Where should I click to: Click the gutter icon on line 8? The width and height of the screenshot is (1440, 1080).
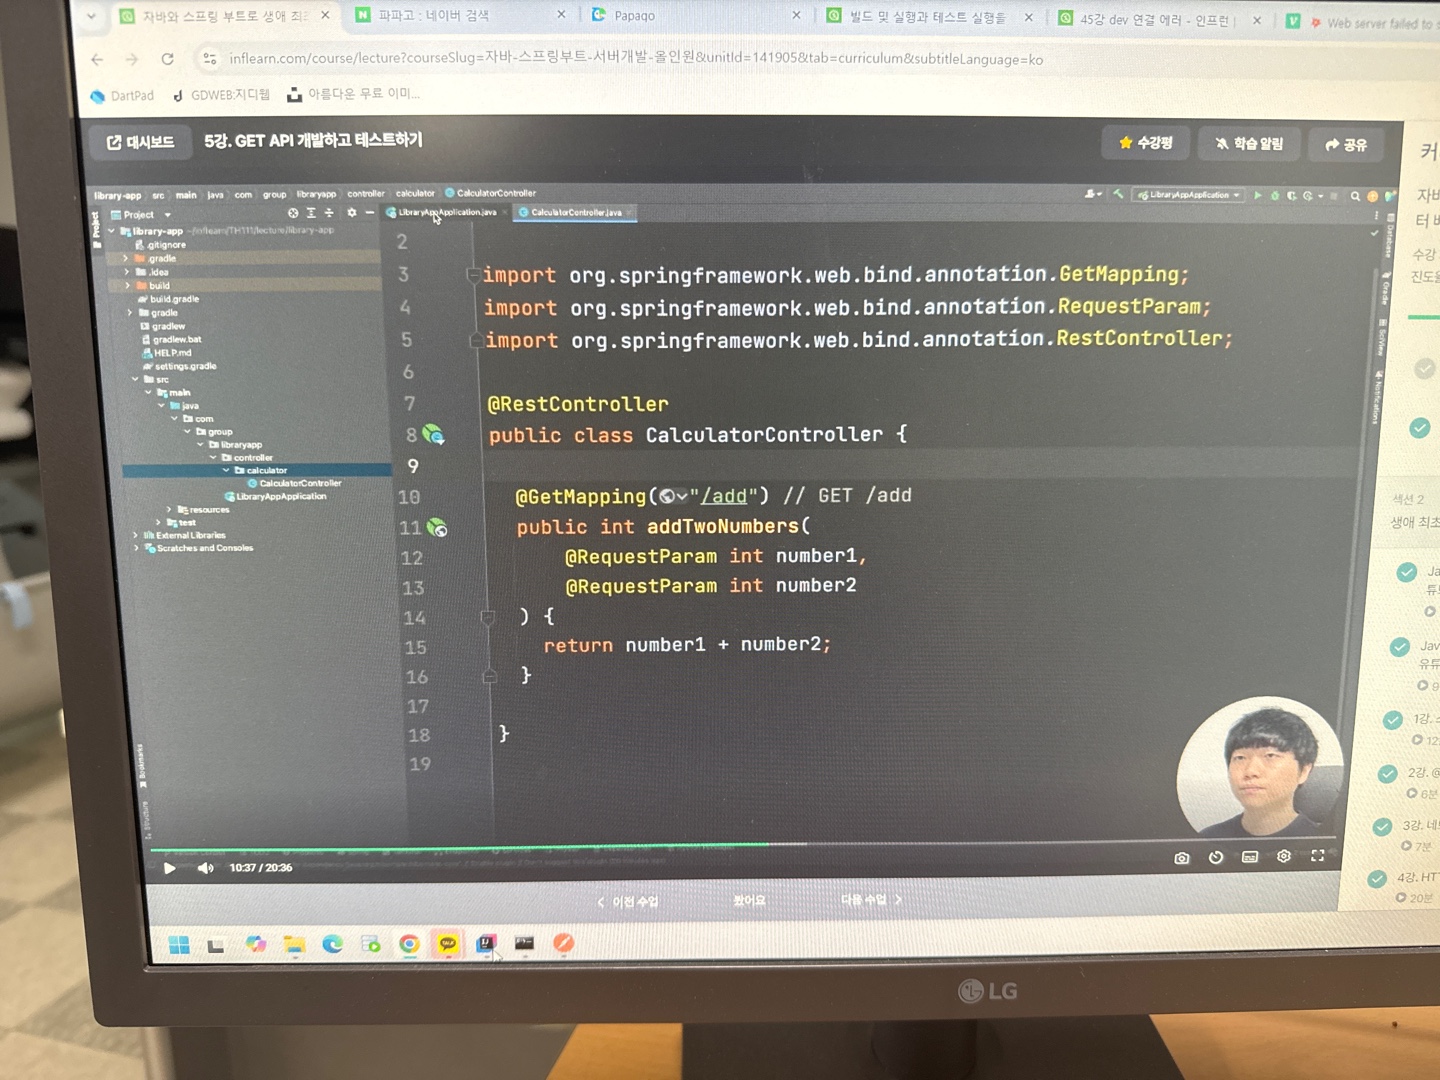pos(433,434)
